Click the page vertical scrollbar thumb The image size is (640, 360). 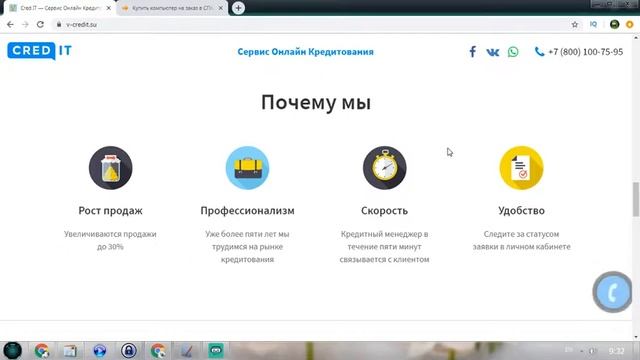pos(636,199)
